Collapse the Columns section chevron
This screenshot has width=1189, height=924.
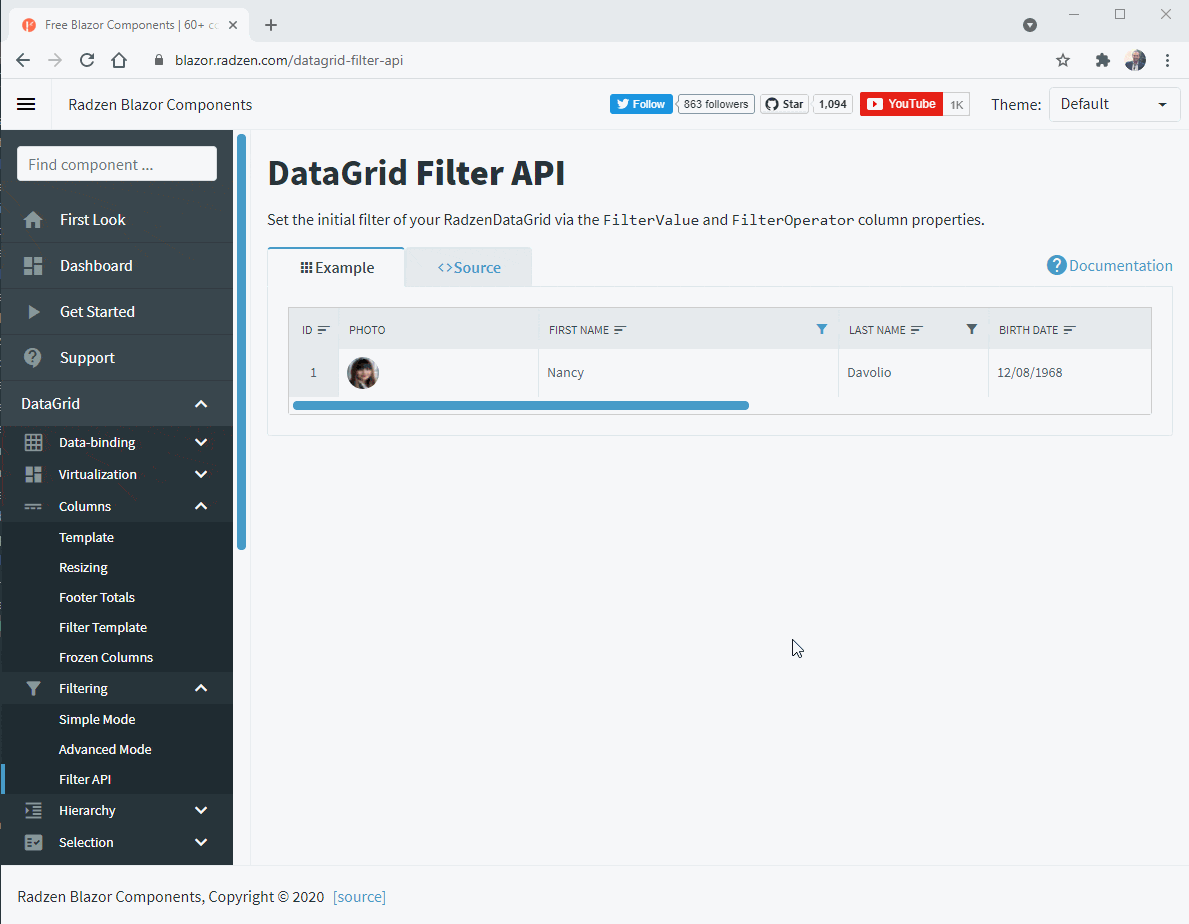(x=201, y=506)
